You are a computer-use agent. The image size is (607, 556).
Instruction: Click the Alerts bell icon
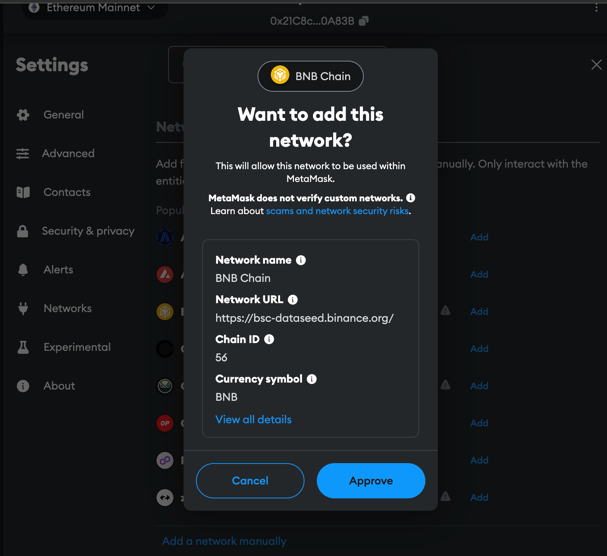point(23,270)
